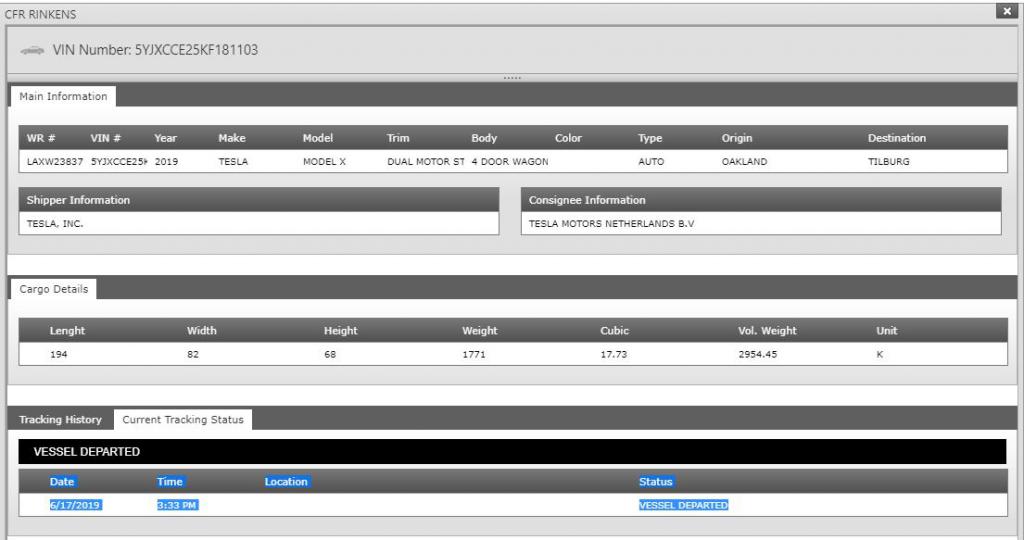Click the Unit column header
This screenshot has width=1024, height=540.
(886, 330)
